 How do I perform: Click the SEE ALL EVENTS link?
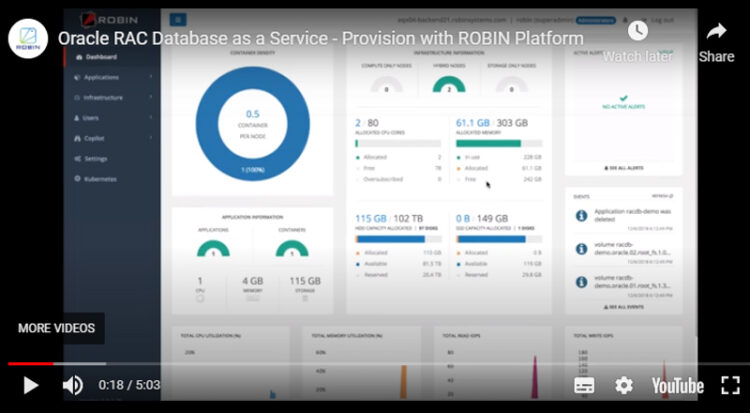point(623,307)
